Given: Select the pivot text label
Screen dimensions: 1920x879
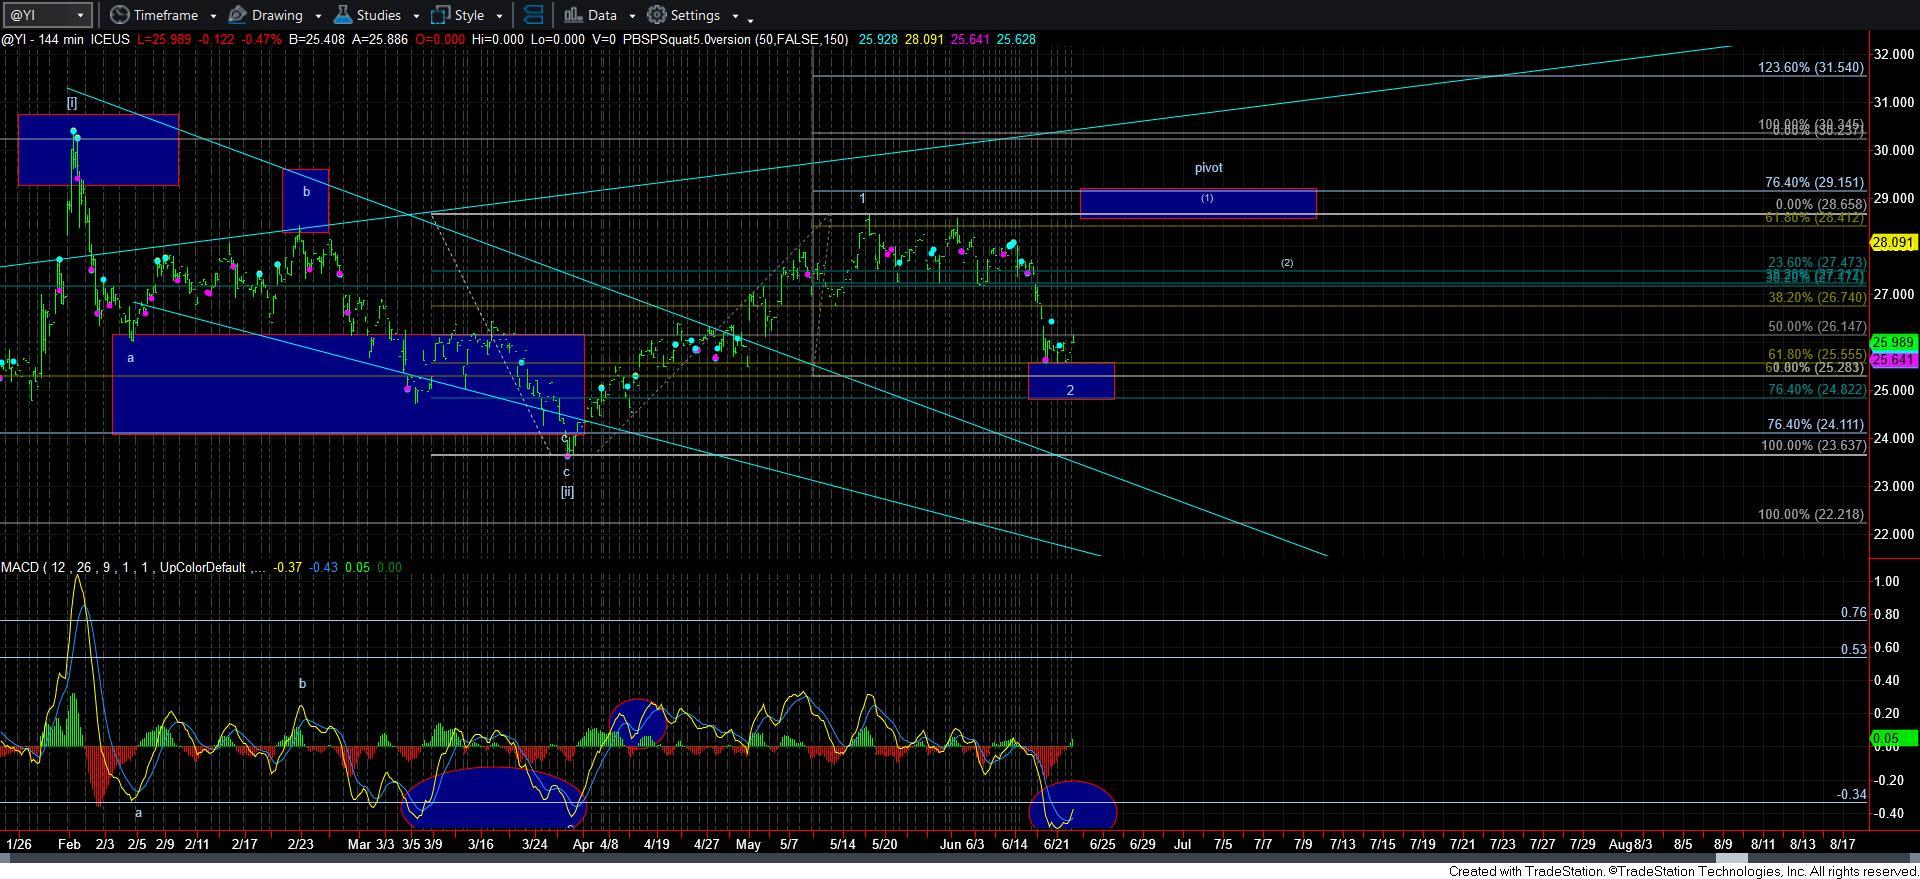Looking at the screenshot, I should click(1208, 167).
